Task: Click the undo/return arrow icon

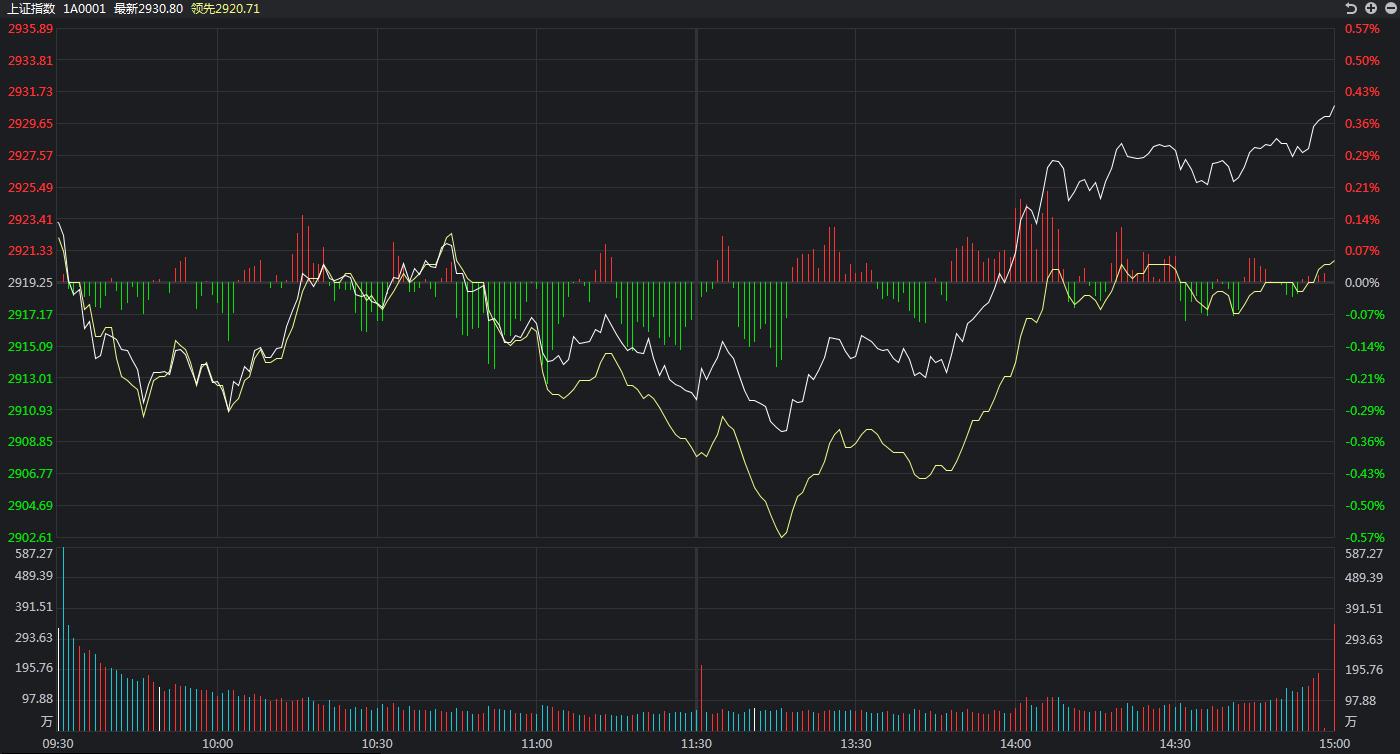Action: (1351, 8)
